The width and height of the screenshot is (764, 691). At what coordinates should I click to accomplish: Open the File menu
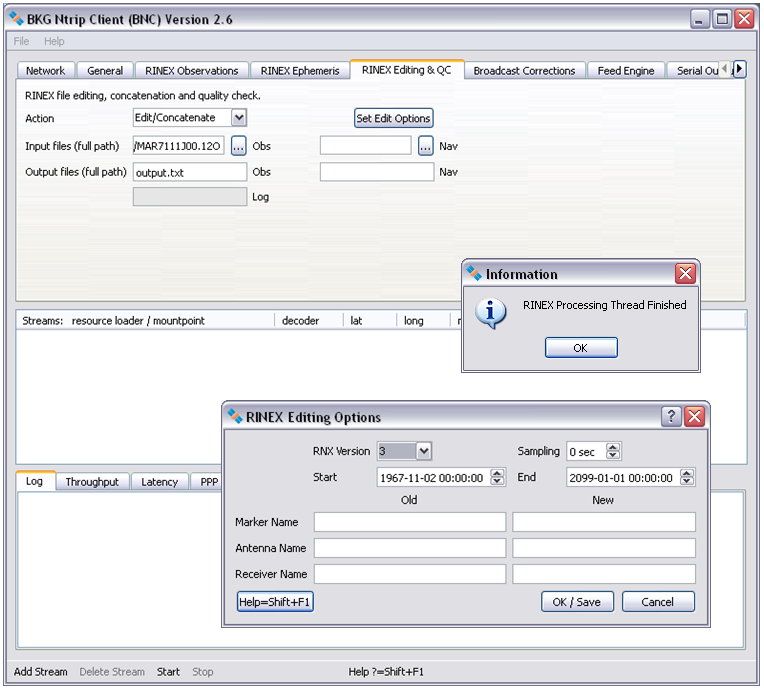click(22, 41)
